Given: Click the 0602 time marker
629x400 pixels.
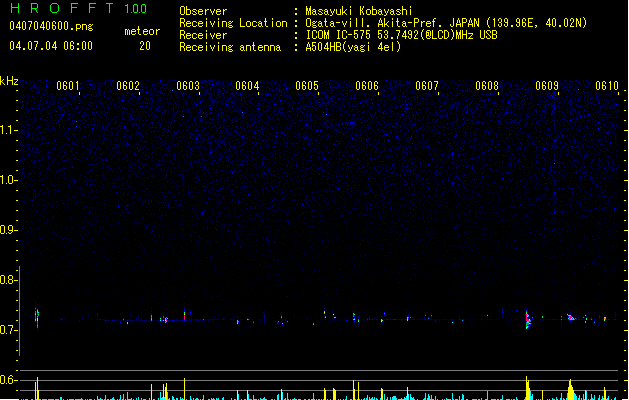Looking at the screenshot, I should pos(128,86).
